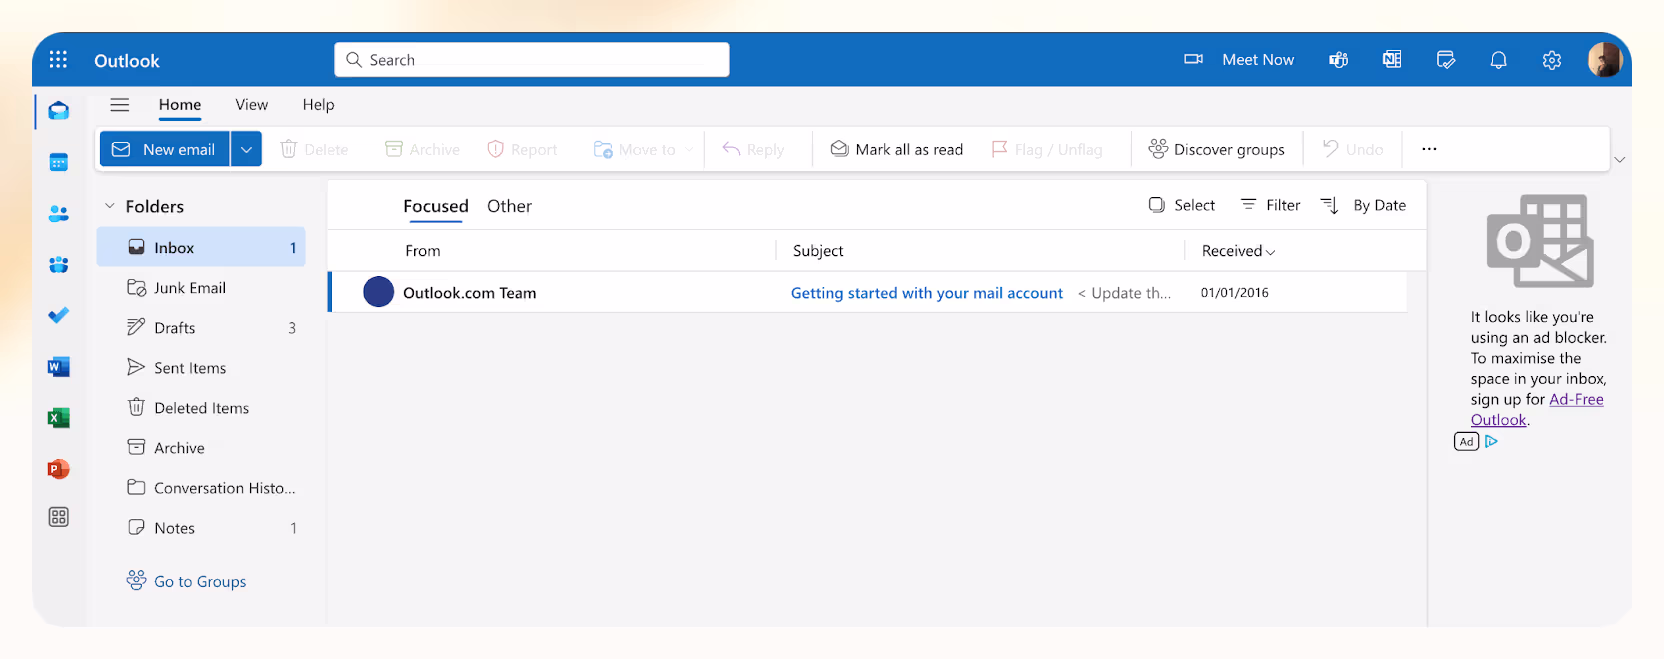
Task: Click the Delete toolbar button
Action: pos(314,149)
